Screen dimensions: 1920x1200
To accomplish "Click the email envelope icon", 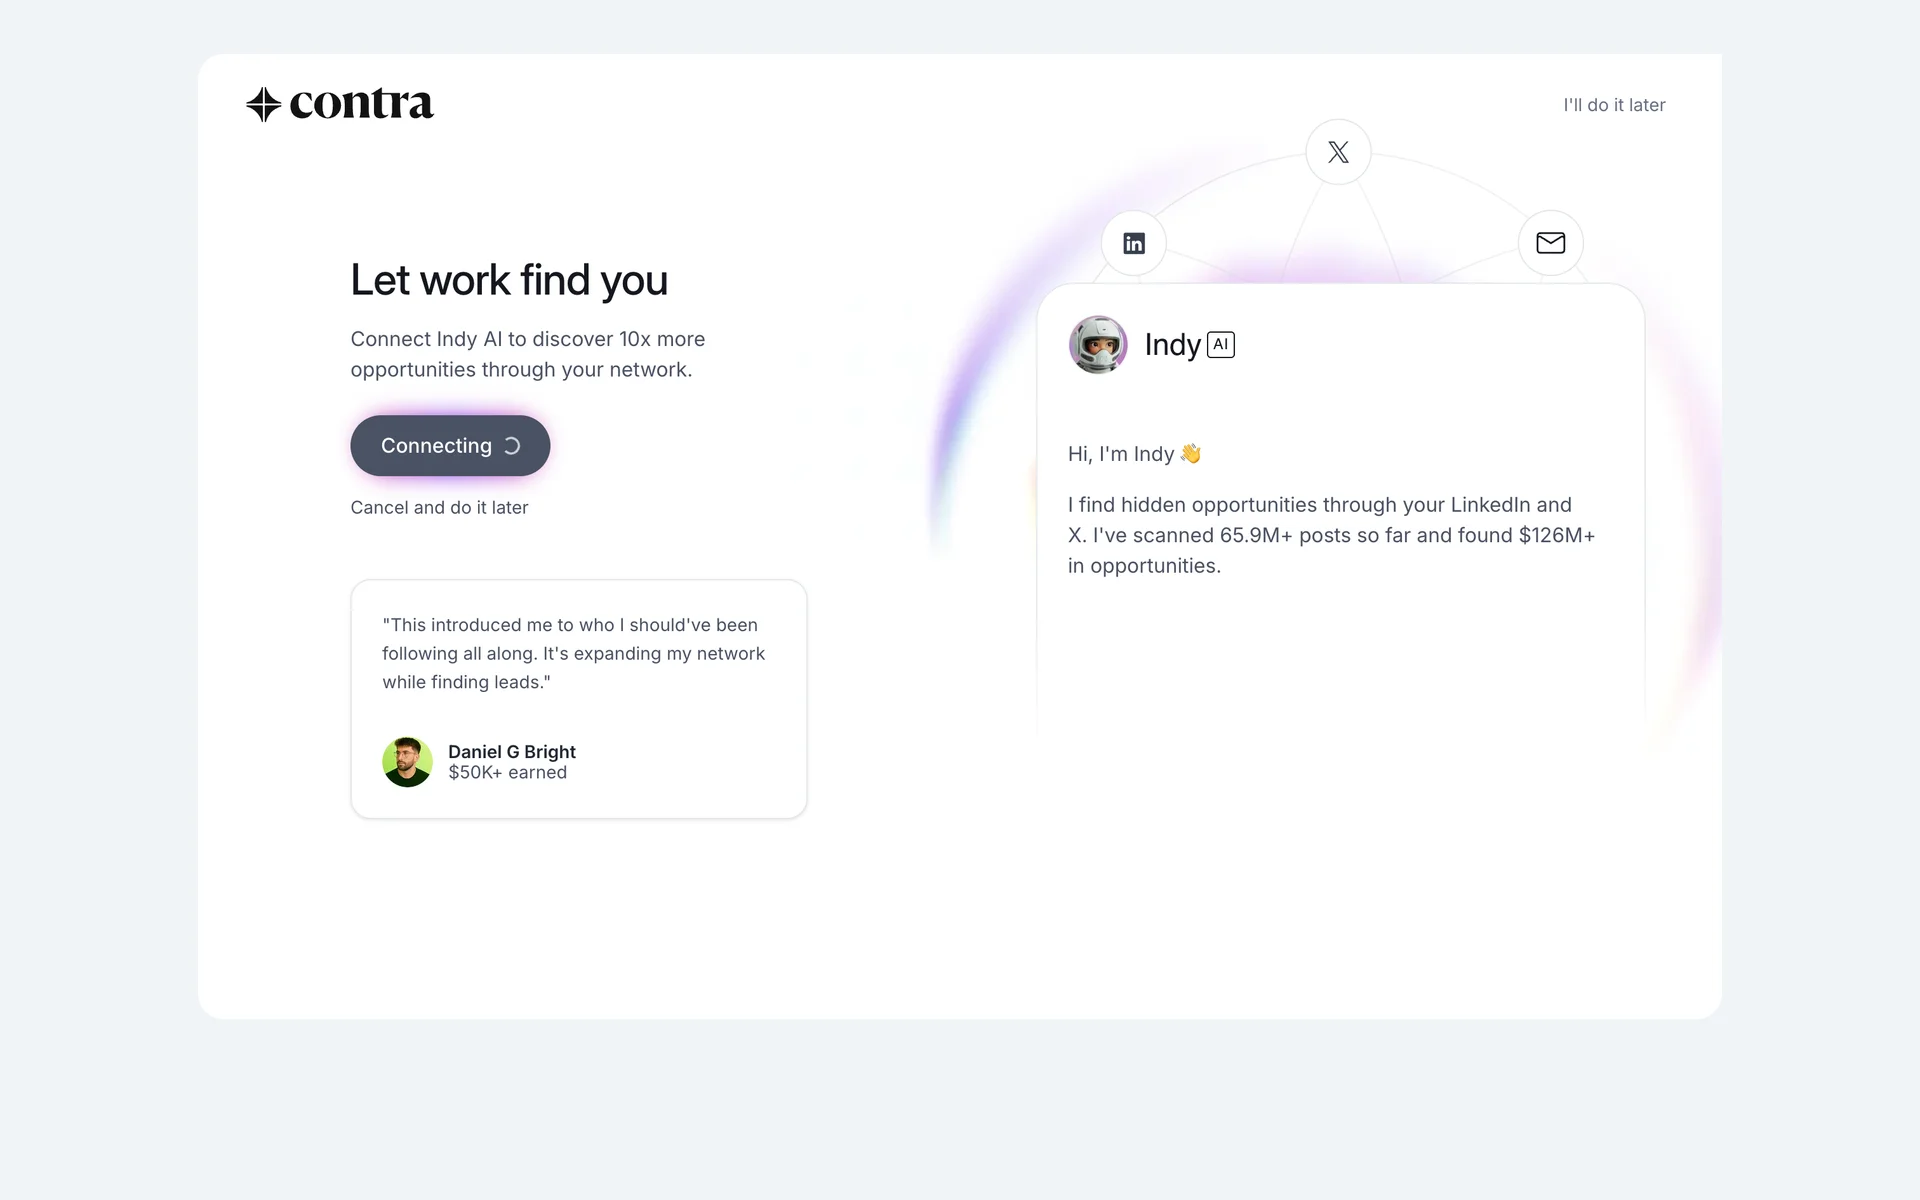I will click(1550, 243).
